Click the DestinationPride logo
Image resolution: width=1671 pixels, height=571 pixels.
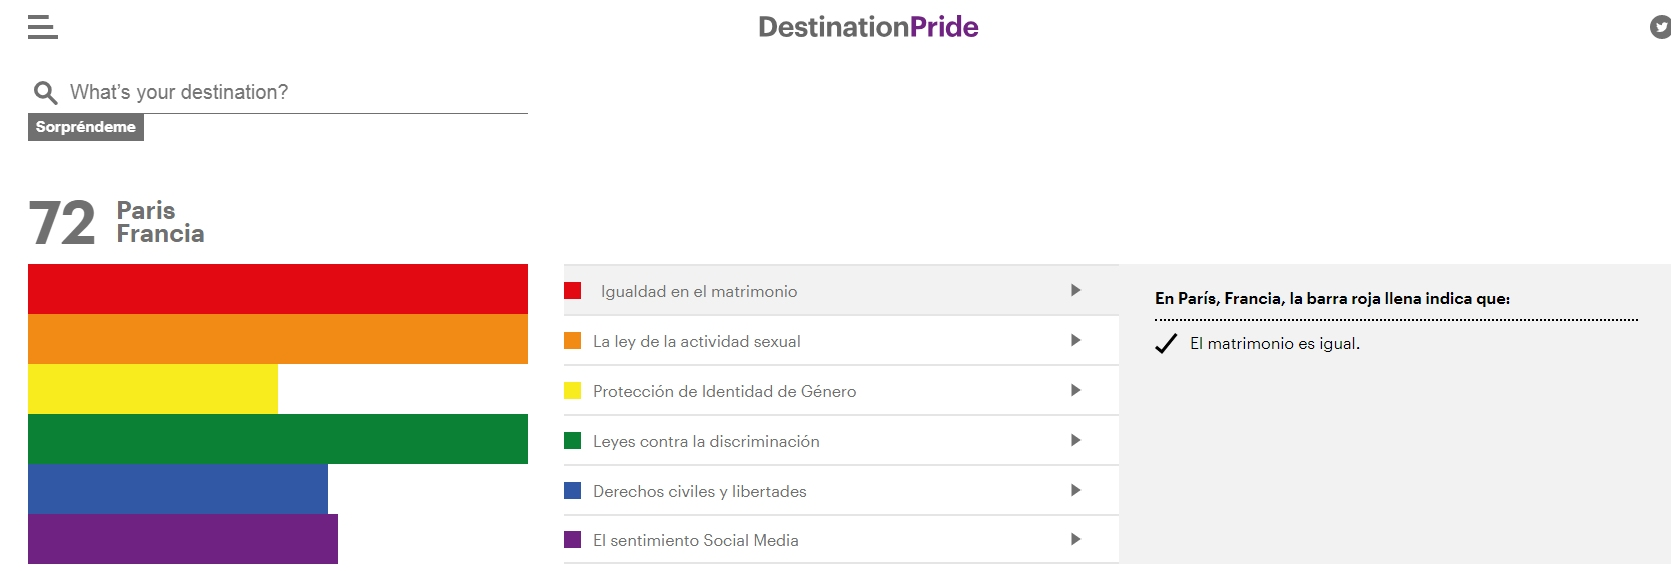[868, 27]
